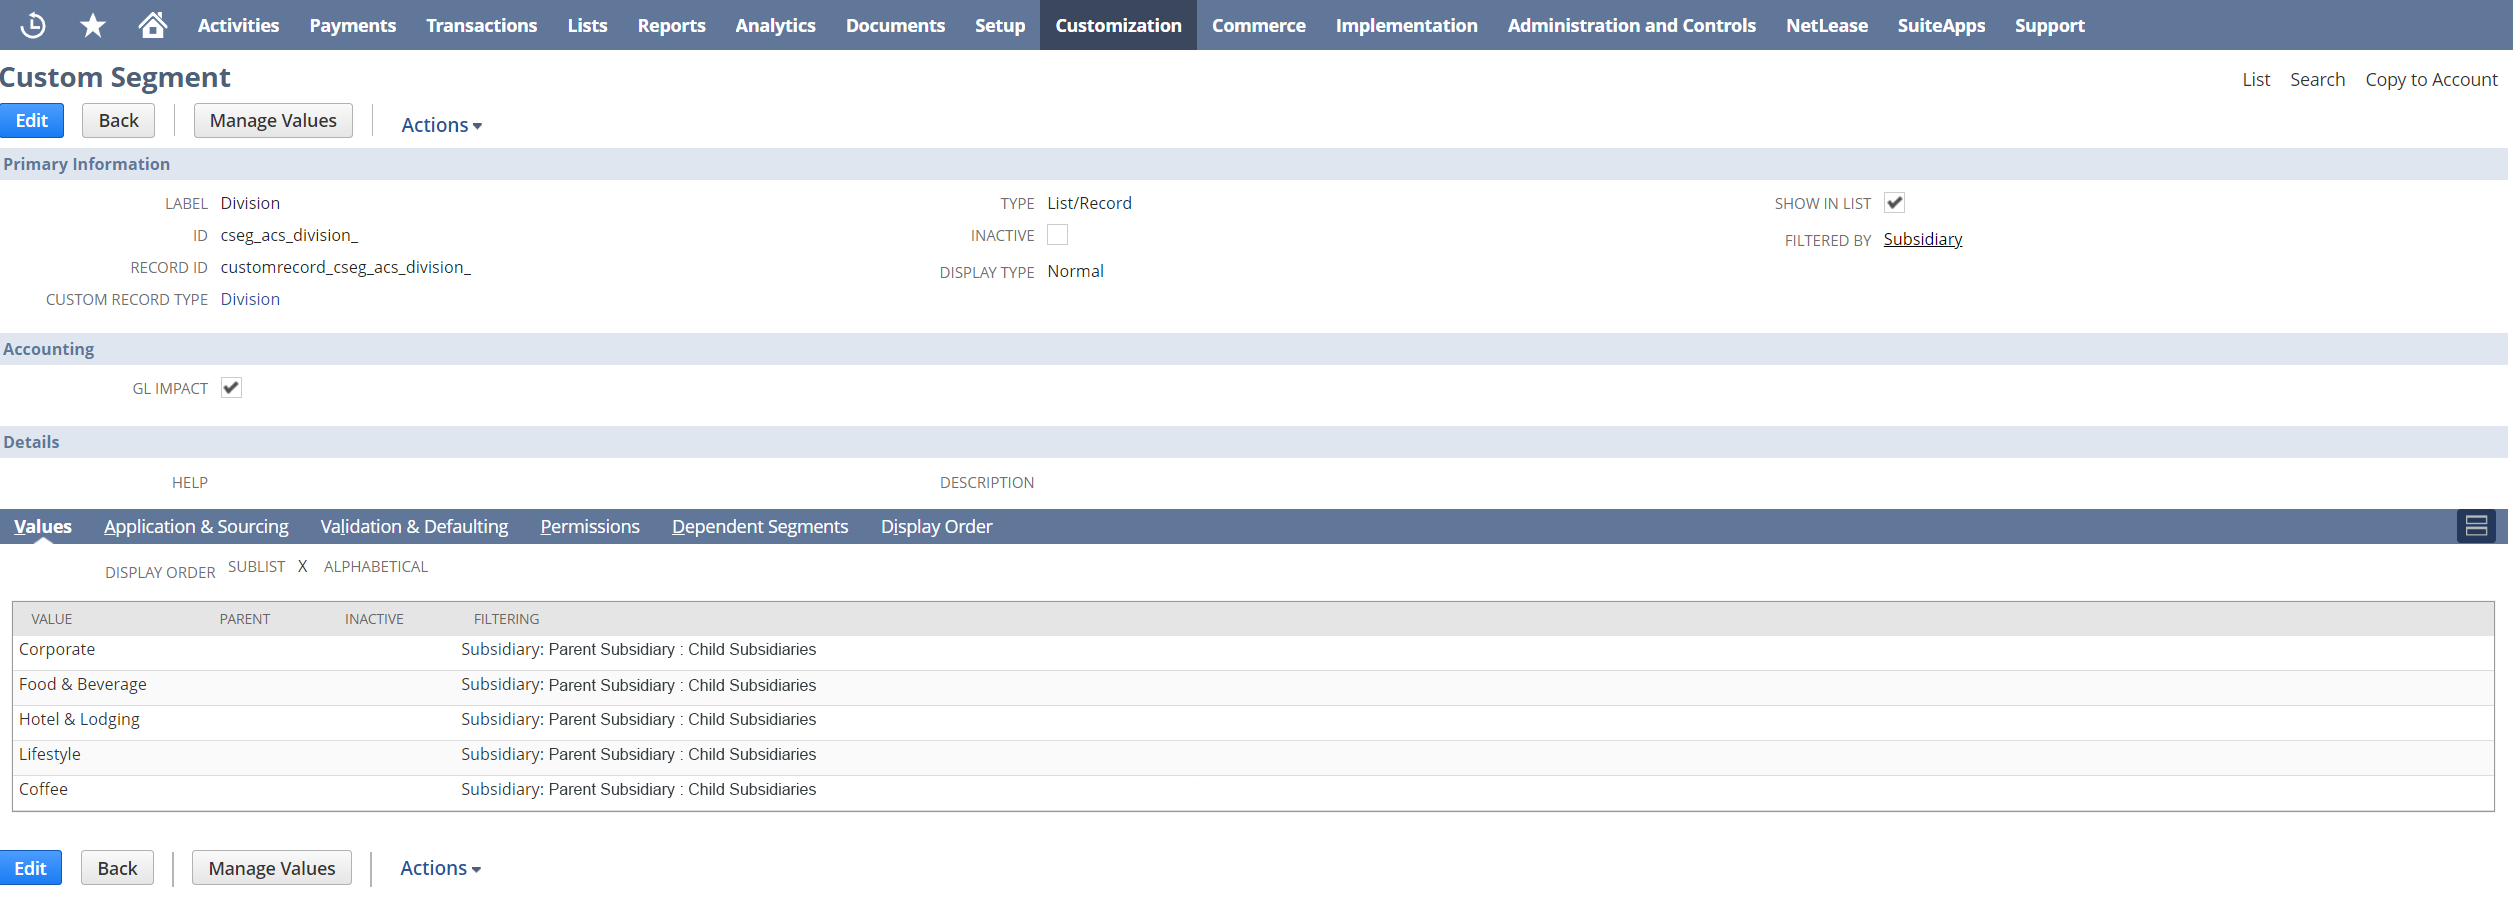
Task: Open the List link
Action: tap(2256, 79)
